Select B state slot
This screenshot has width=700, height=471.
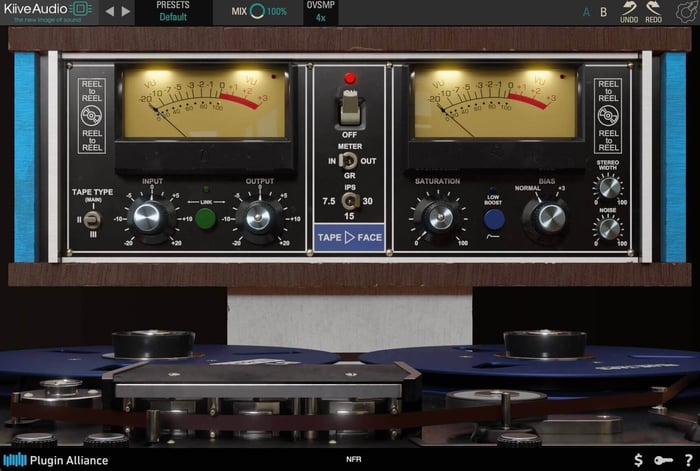(x=604, y=12)
